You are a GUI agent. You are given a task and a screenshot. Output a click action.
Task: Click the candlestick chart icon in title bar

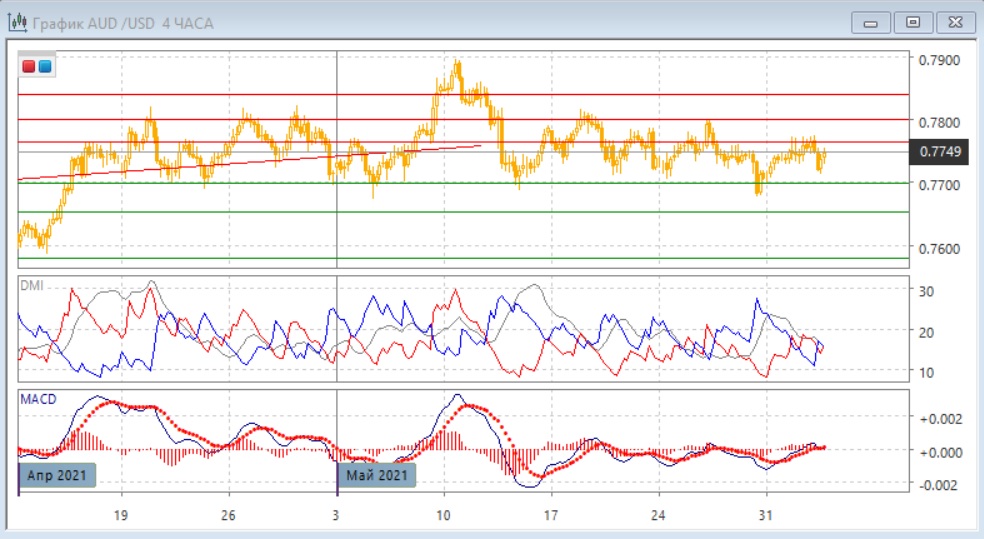(x=17, y=22)
